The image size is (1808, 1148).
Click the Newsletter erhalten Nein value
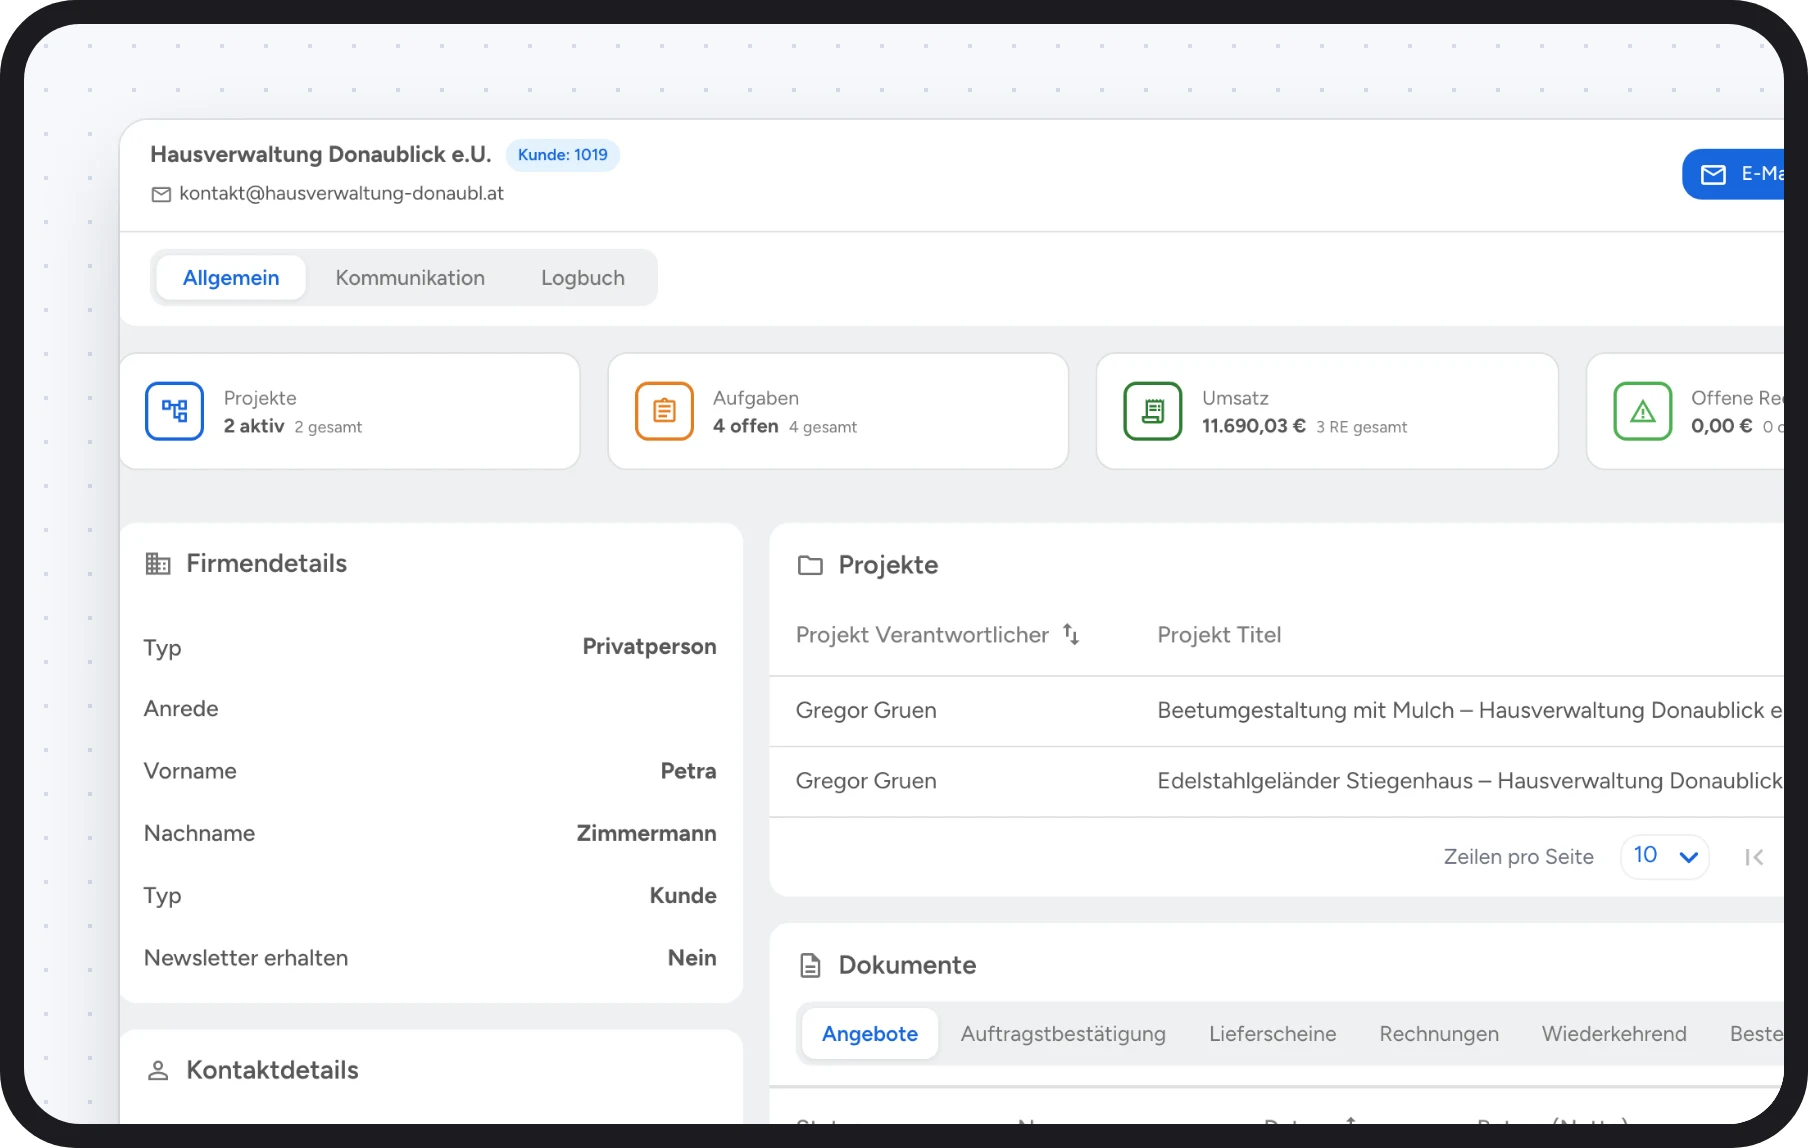692,958
